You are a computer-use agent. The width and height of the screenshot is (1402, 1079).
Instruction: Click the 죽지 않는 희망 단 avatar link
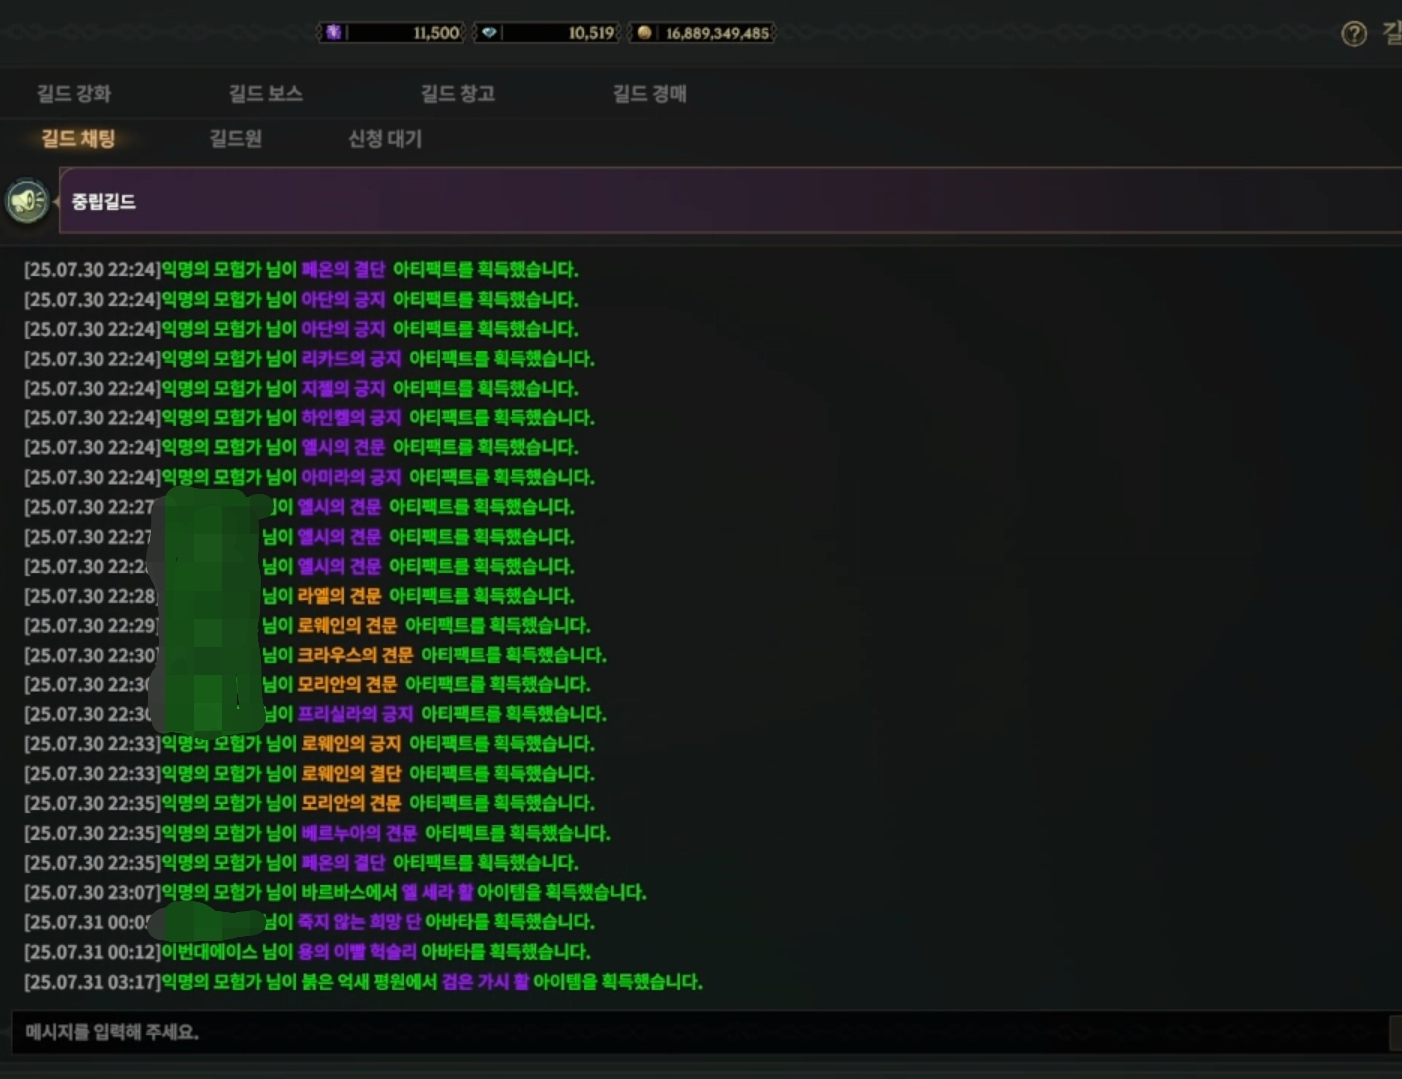point(359,922)
